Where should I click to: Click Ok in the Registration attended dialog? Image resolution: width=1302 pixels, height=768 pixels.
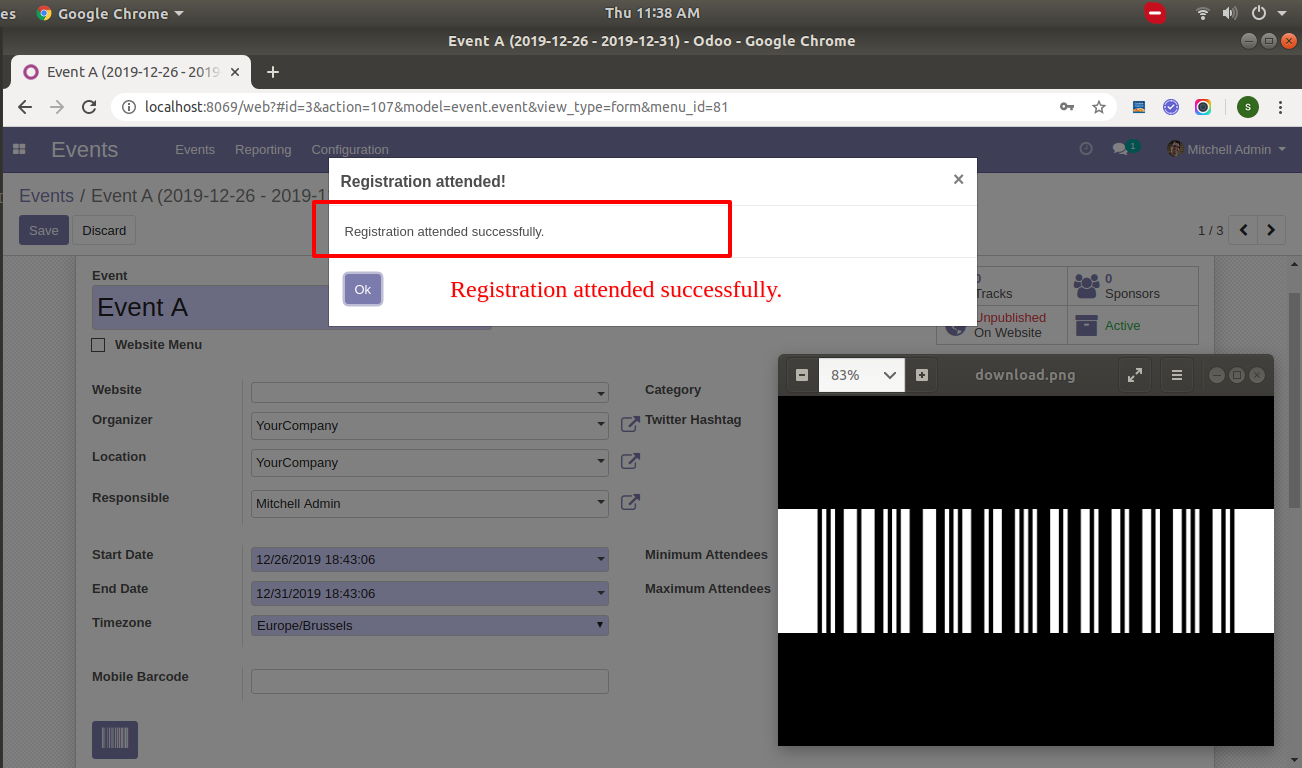coord(362,289)
